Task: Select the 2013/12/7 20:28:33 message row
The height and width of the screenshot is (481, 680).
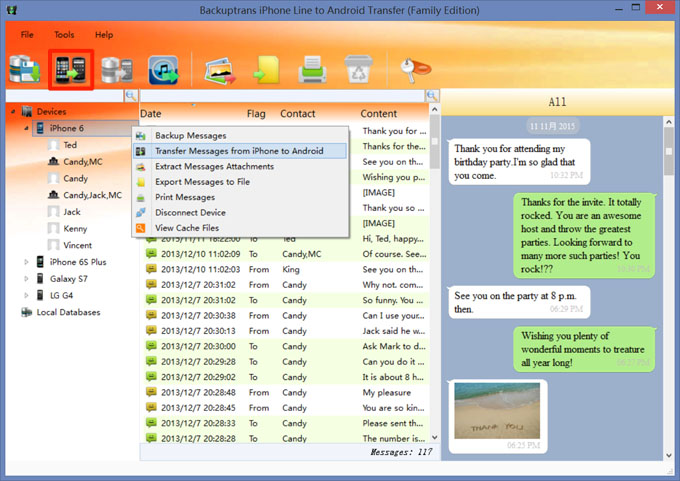Action: point(286,423)
